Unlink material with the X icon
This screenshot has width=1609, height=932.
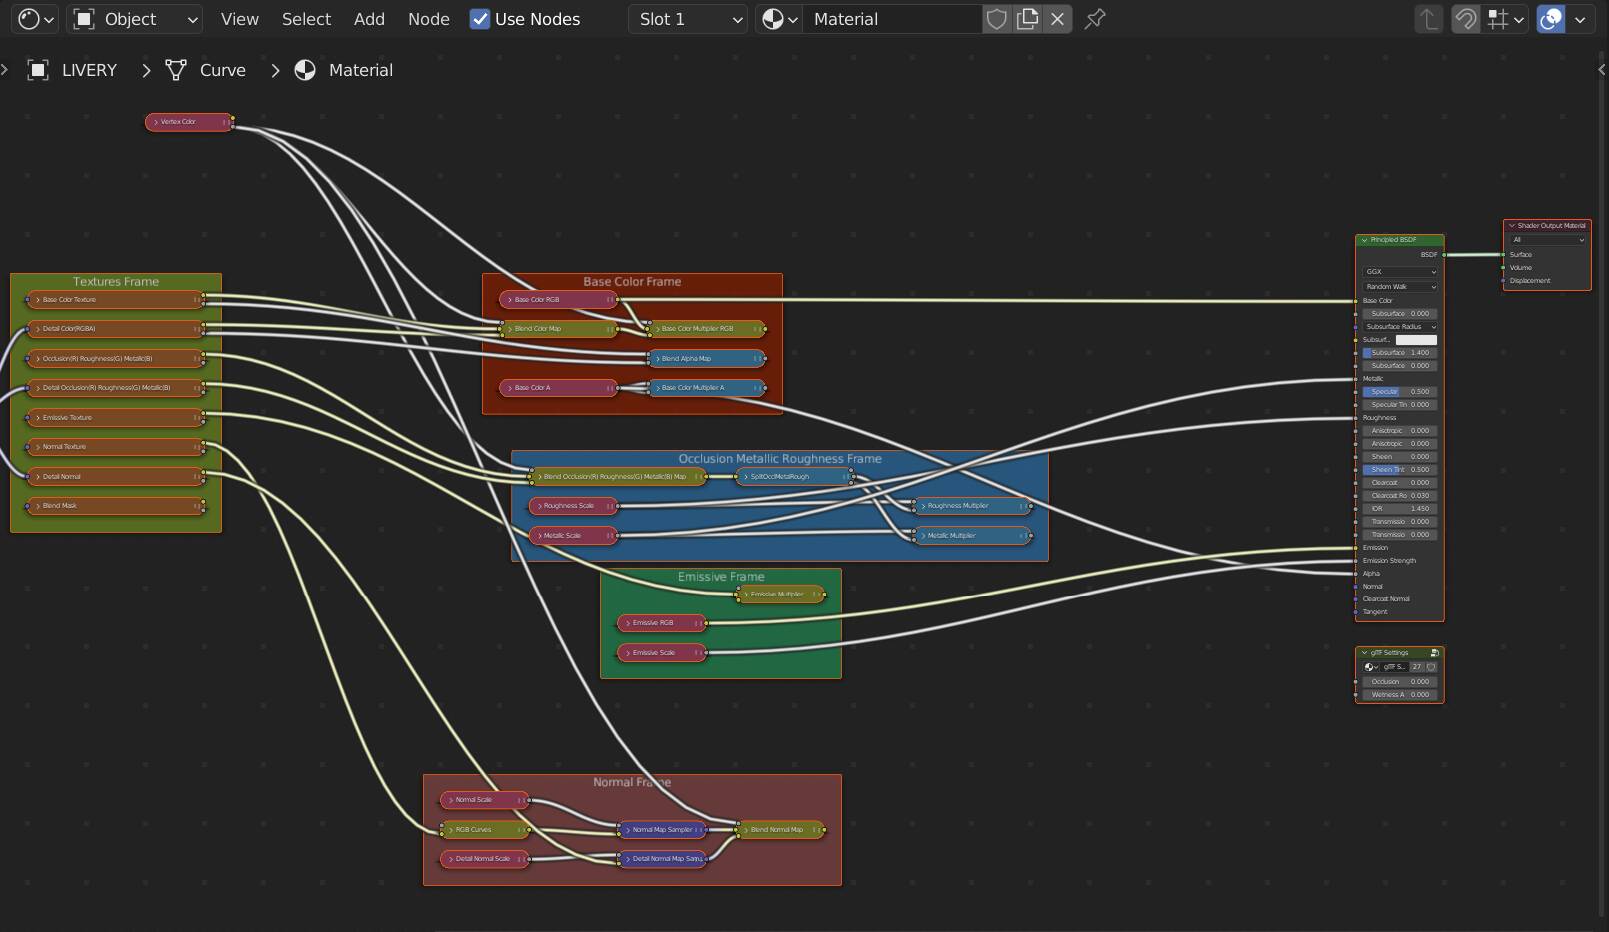[1057, 19]
